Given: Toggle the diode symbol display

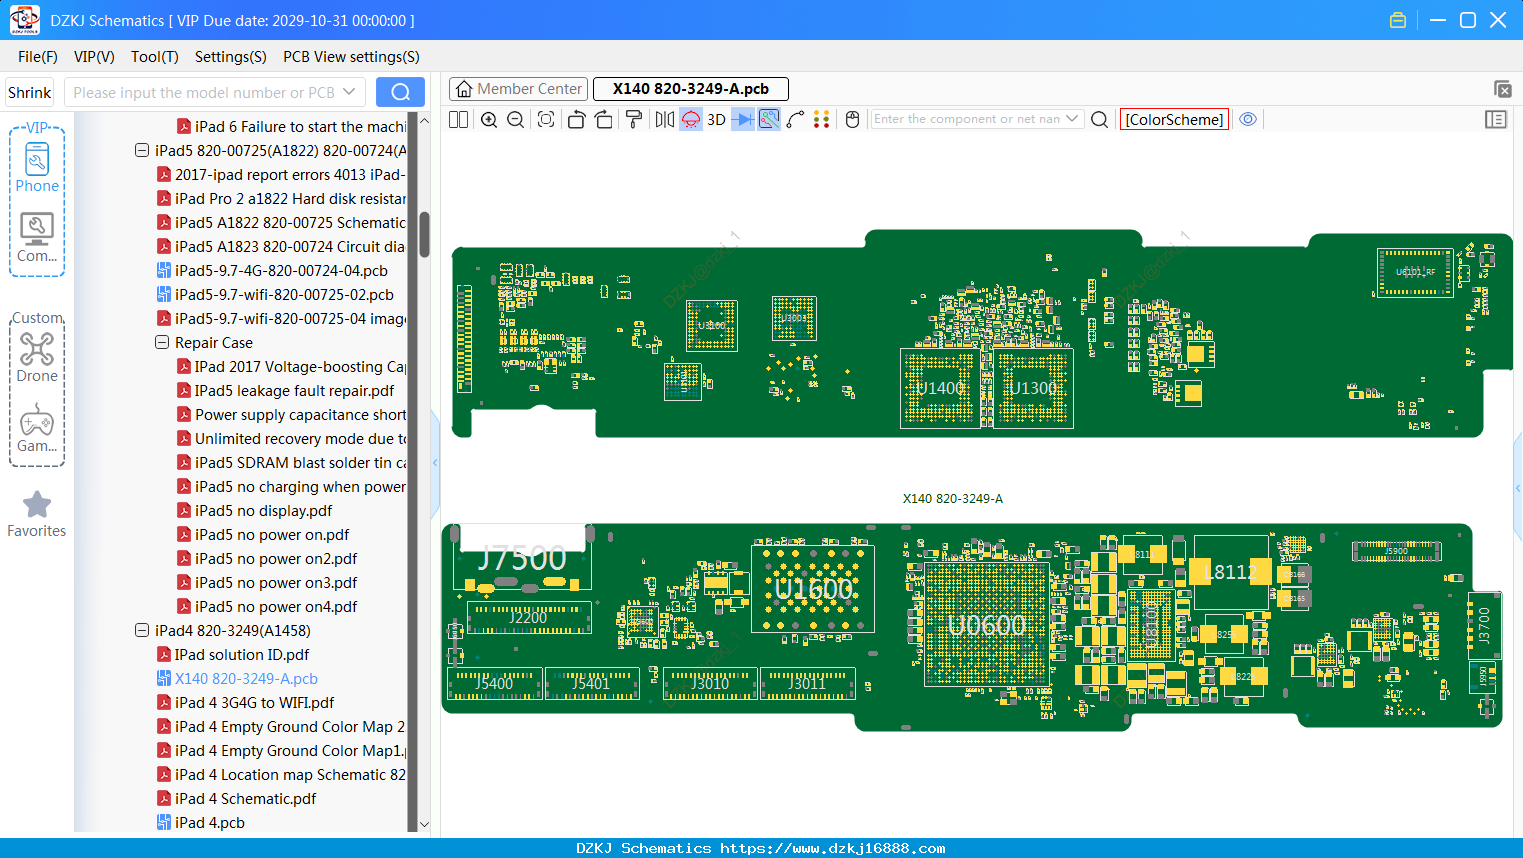Looking at the screenshot, I should [x=743, y=120].
